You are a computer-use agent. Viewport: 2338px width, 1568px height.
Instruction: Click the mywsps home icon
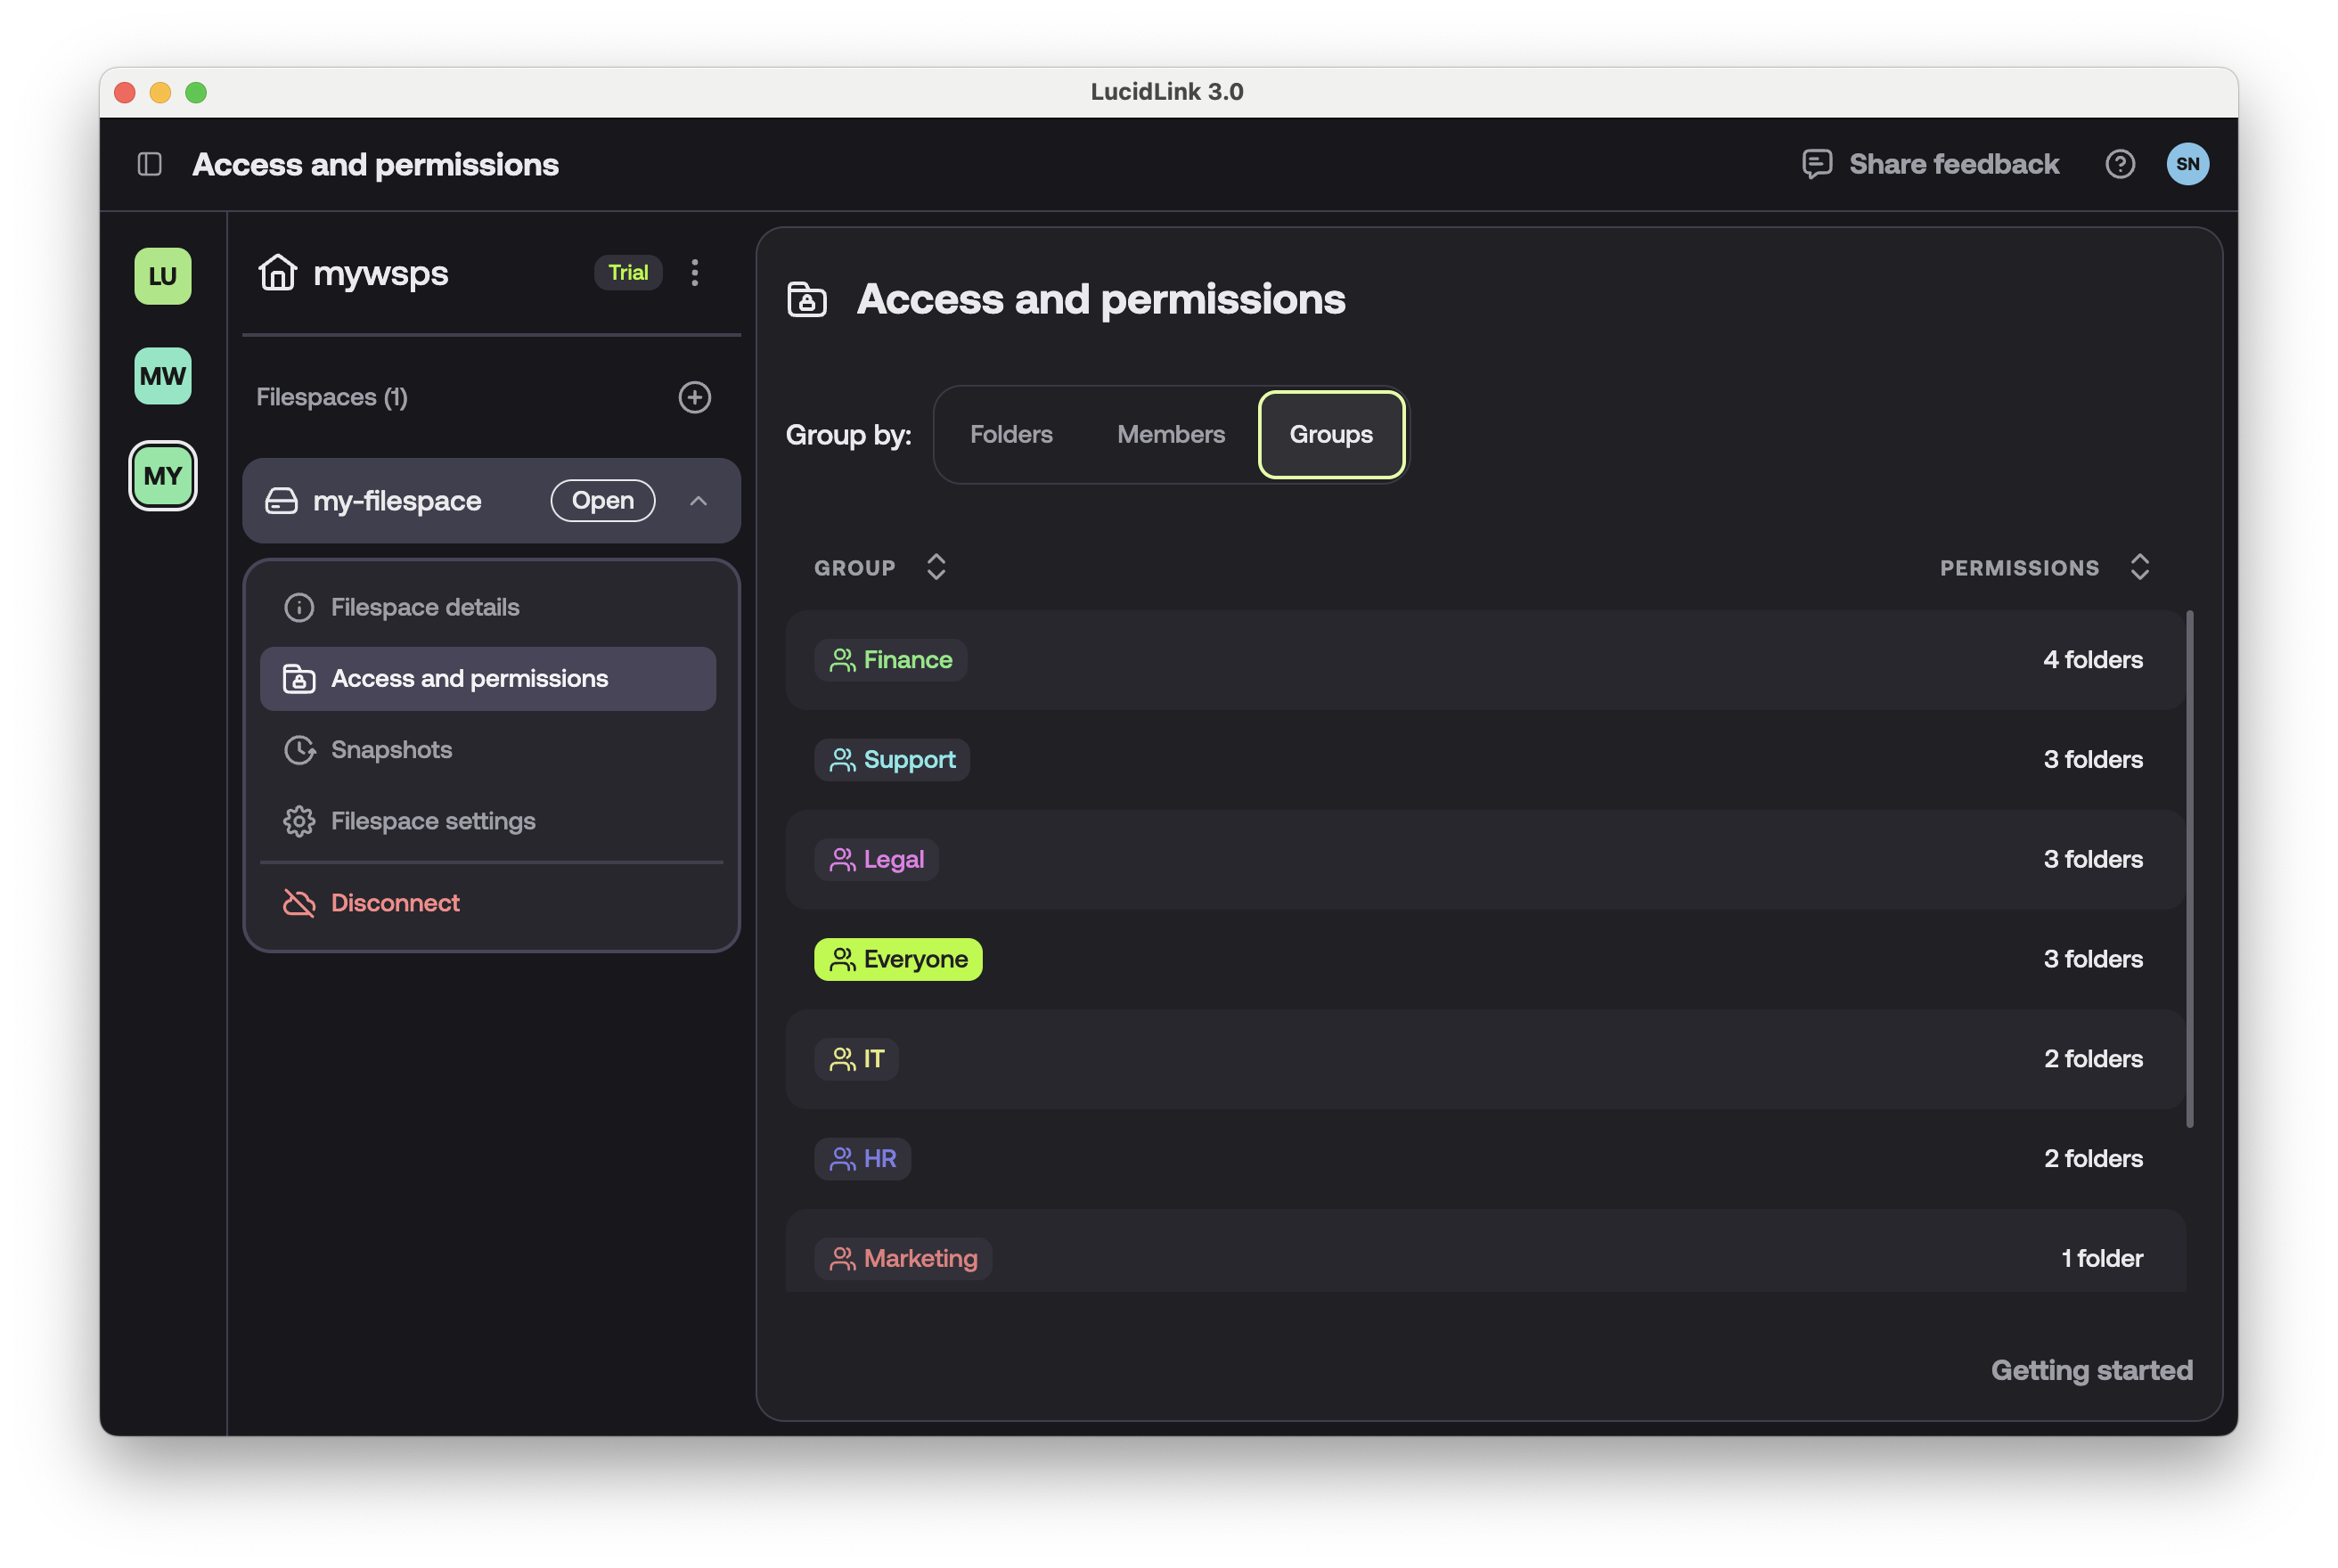(x=277, y=272)
